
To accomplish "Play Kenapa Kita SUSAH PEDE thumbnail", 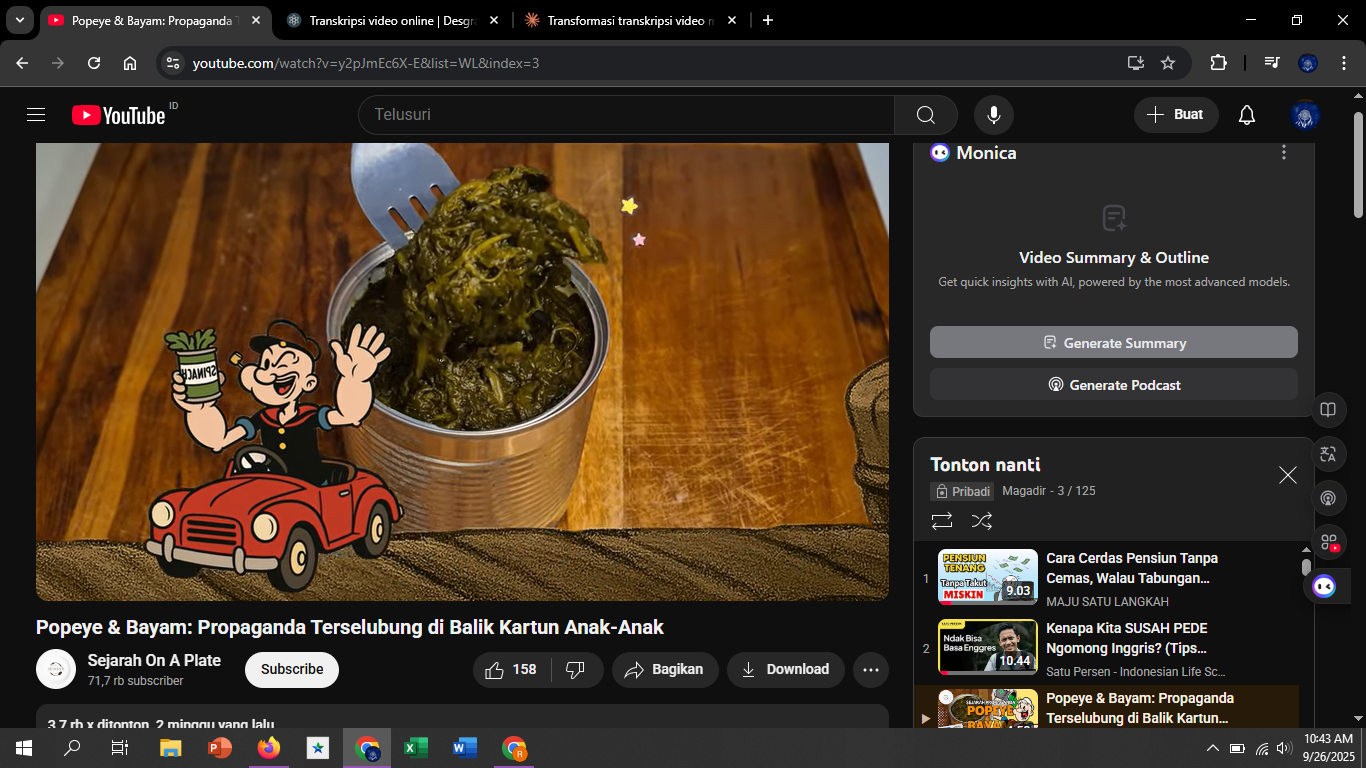I will click(x=987, y=647).
